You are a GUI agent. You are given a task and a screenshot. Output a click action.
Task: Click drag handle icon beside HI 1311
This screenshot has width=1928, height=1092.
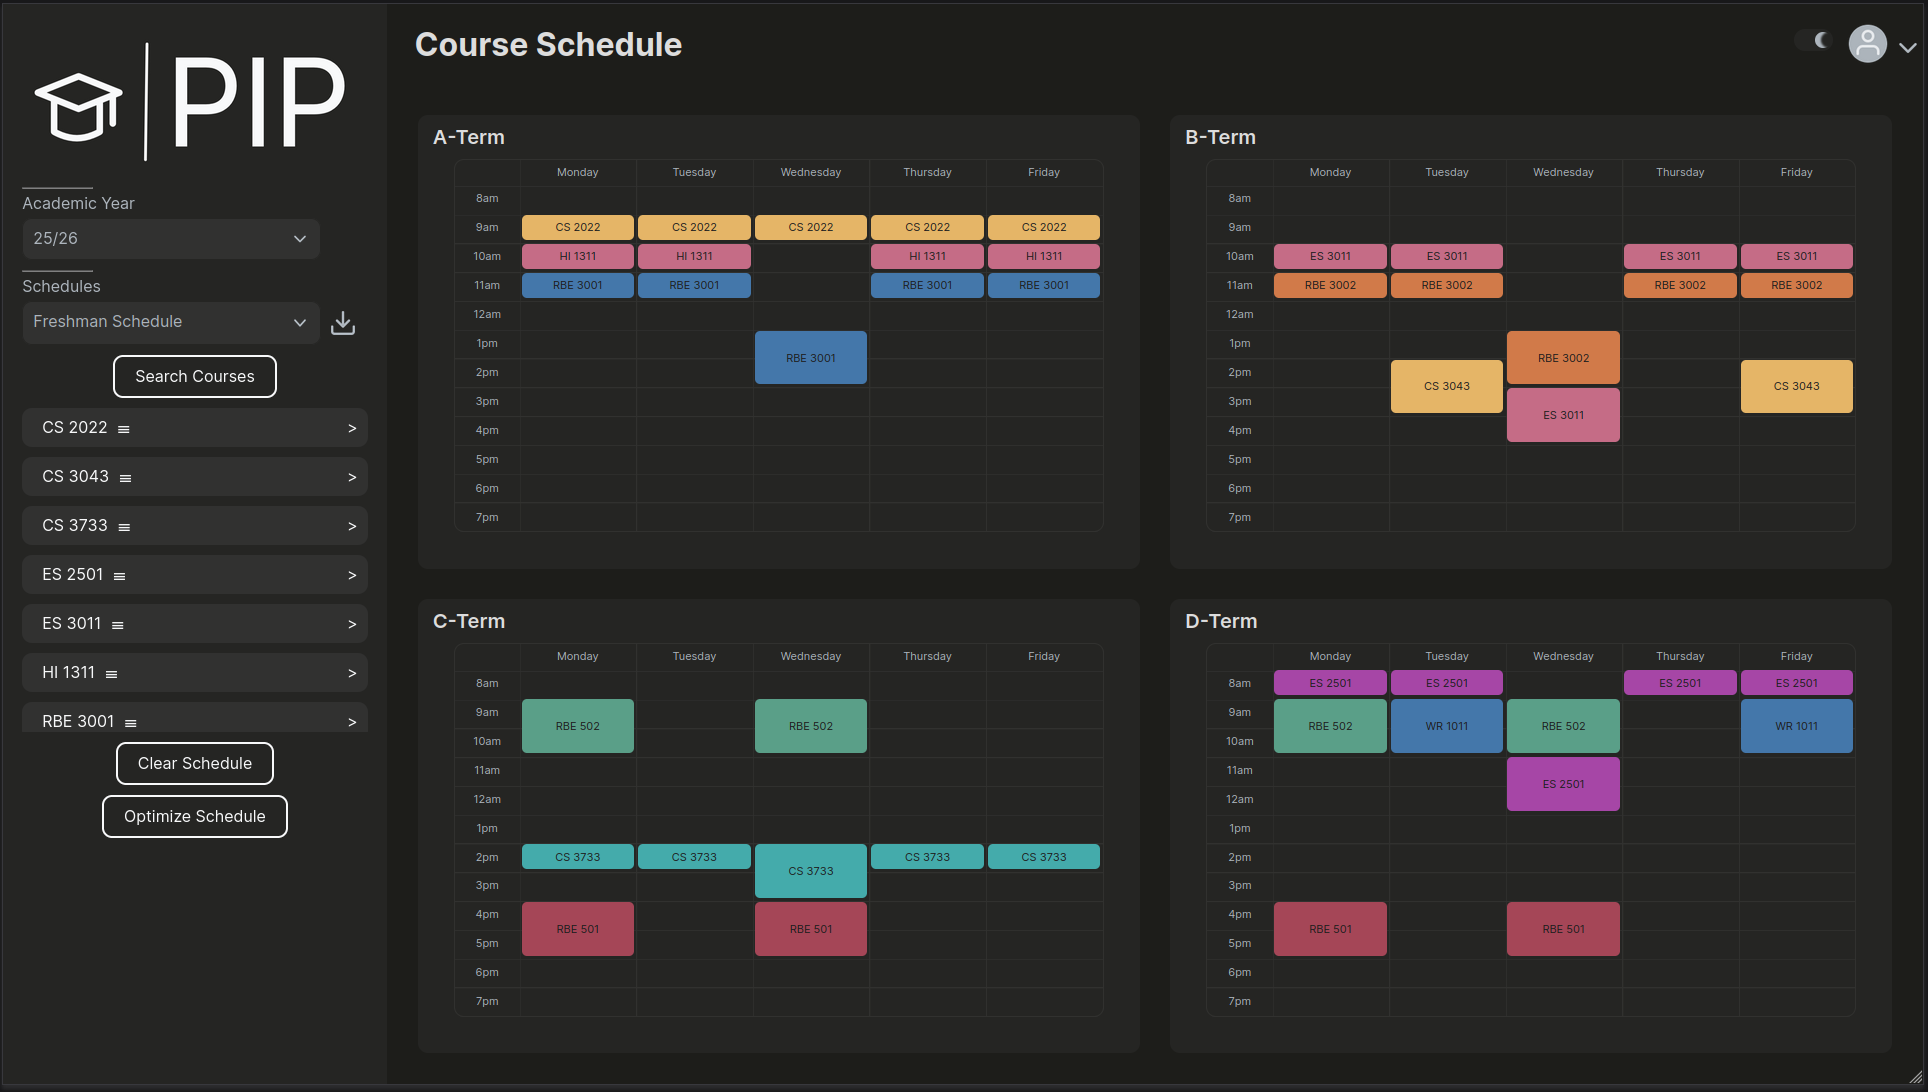click(112, 674)
